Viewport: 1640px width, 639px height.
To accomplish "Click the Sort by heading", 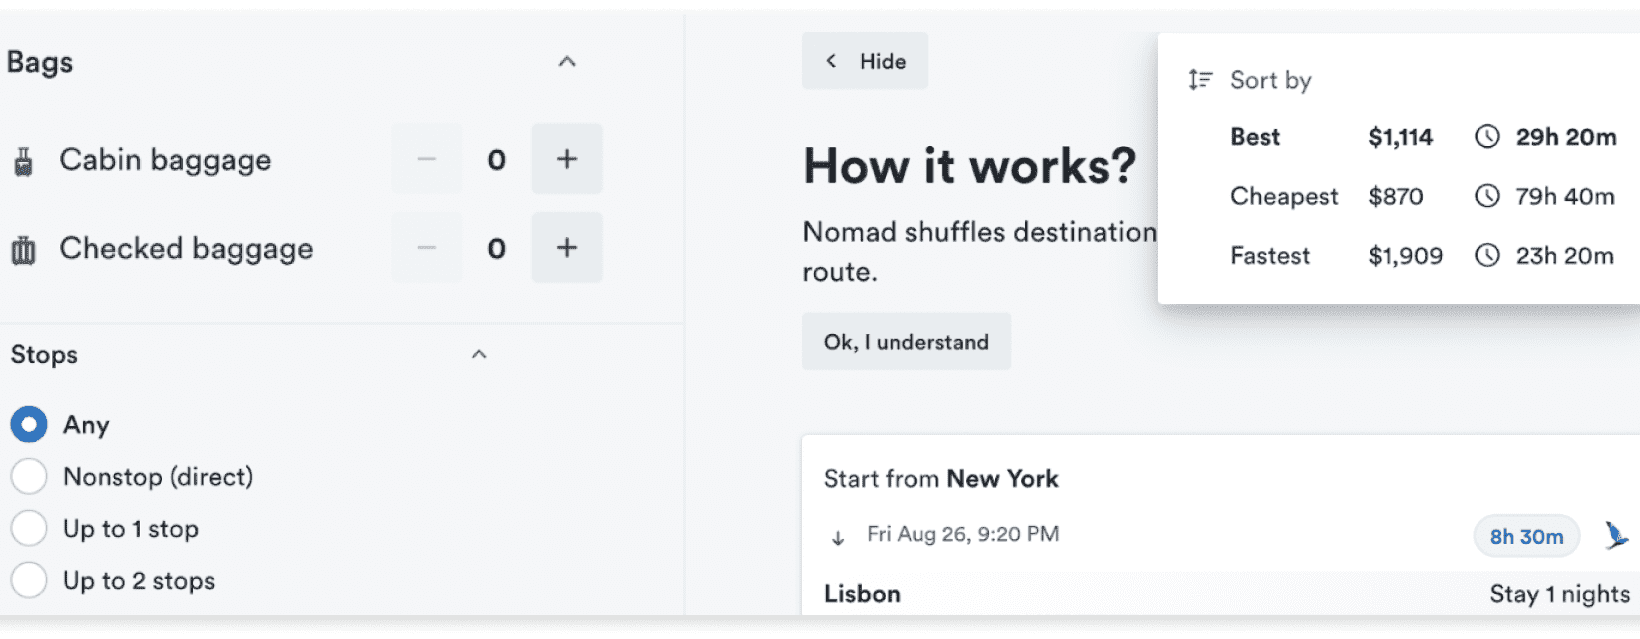I will click(x=1270, y=80).
